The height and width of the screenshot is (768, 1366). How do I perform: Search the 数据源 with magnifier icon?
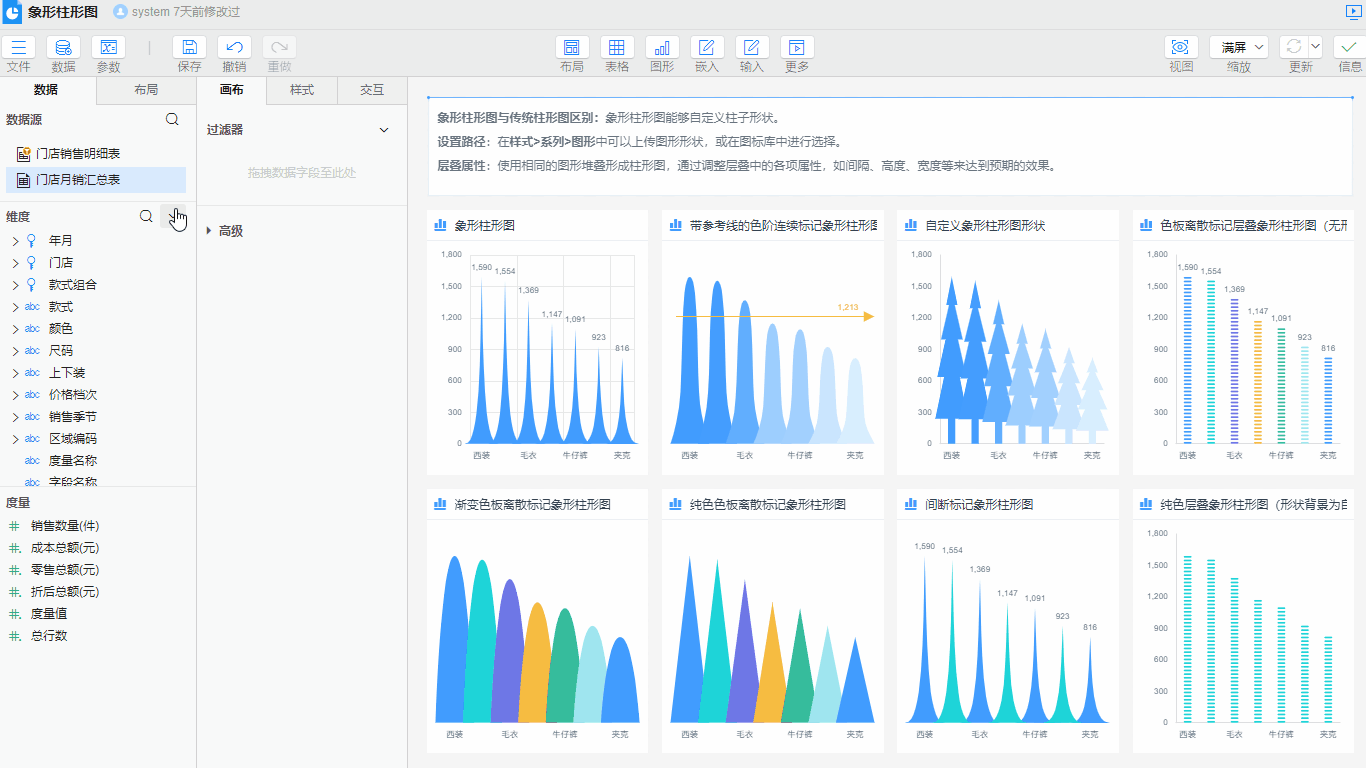point(172,119)
